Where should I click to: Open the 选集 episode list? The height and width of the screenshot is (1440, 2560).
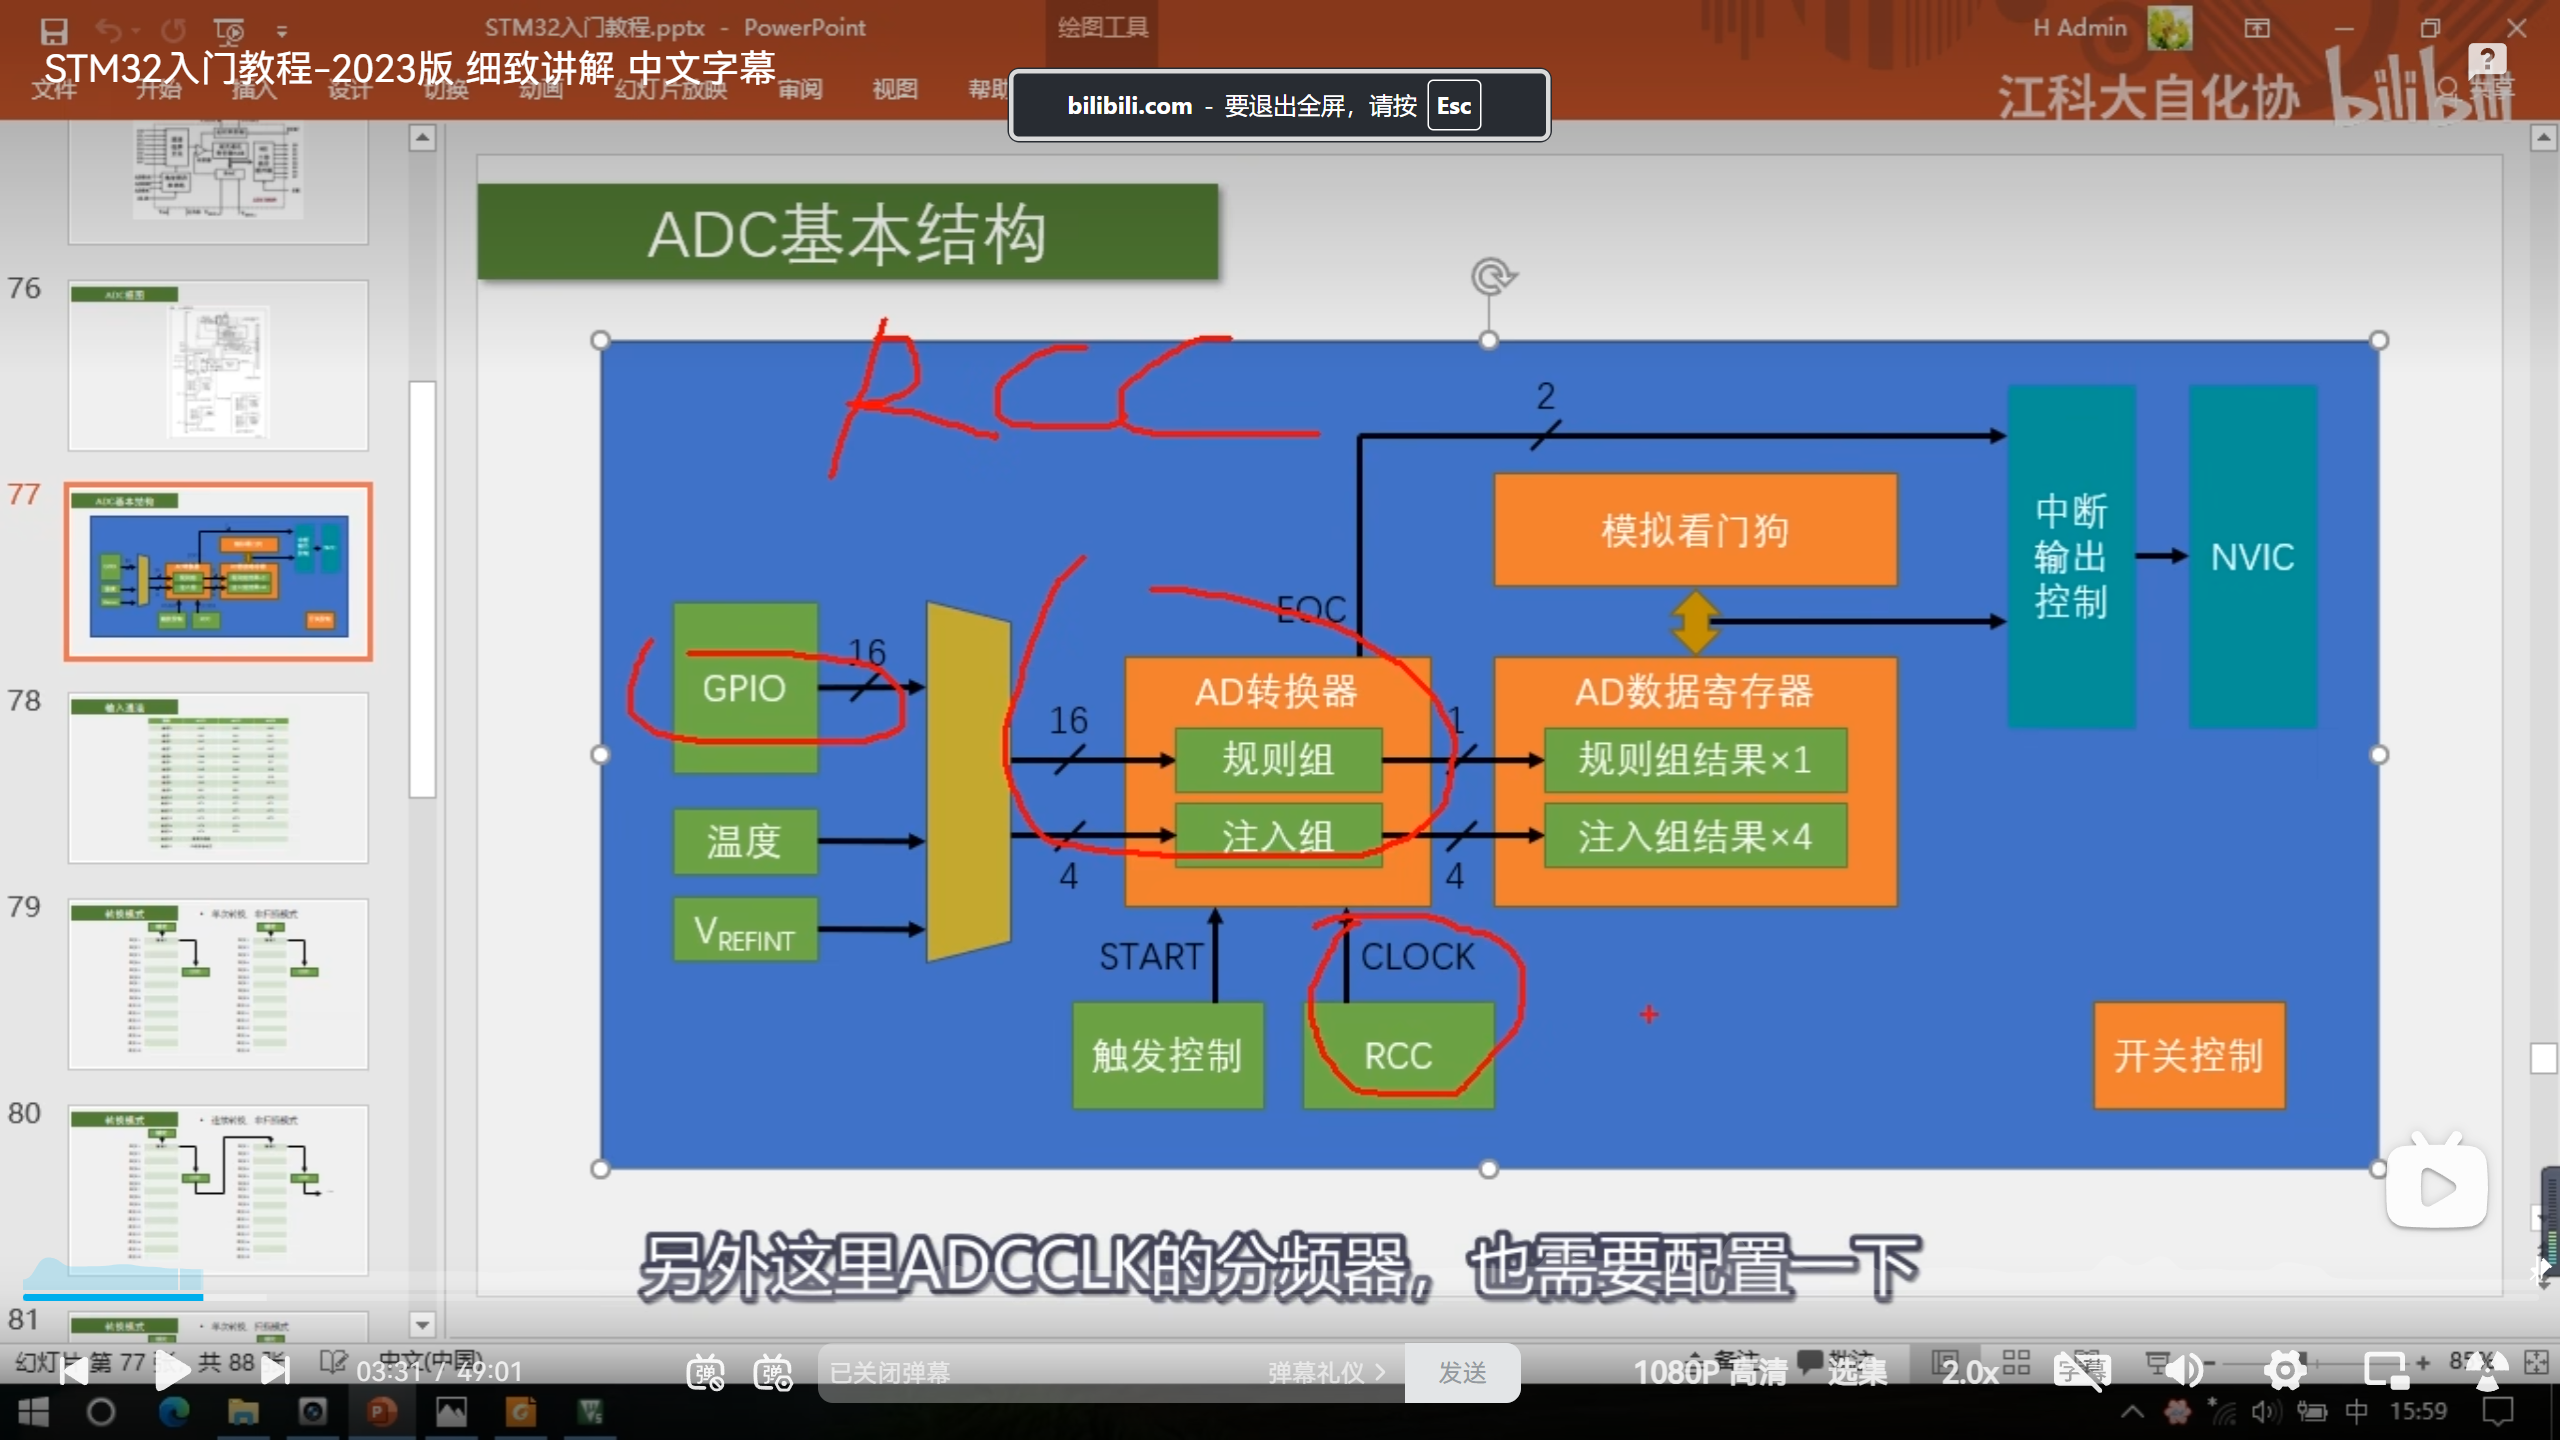(x=1857, y=1372)
